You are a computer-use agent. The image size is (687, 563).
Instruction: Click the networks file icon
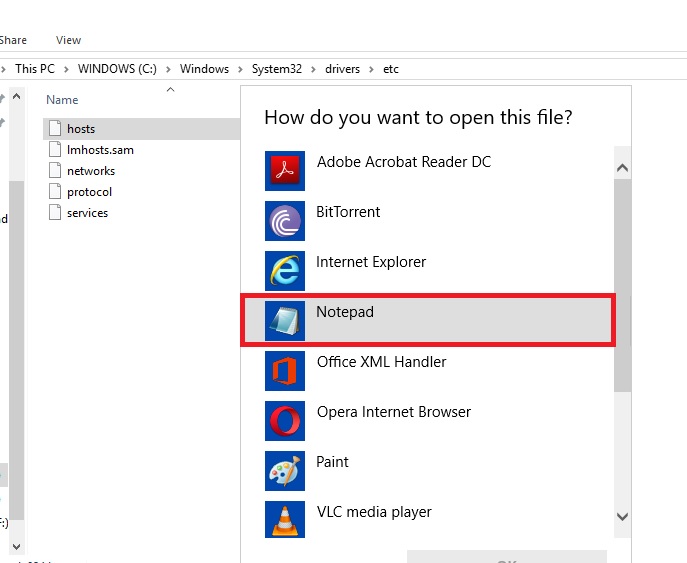pyautogui.click(x=55, y=170)
